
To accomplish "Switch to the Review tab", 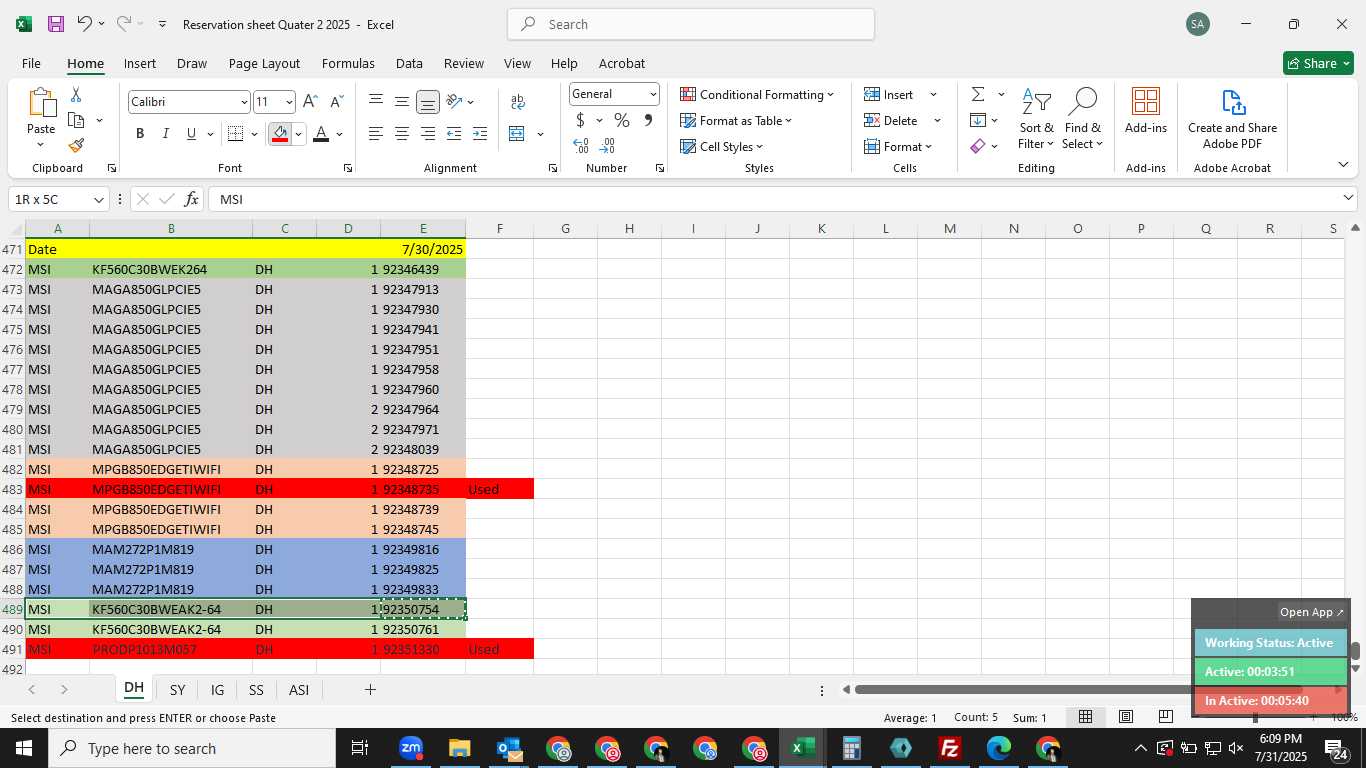I will tap(464, 63).
